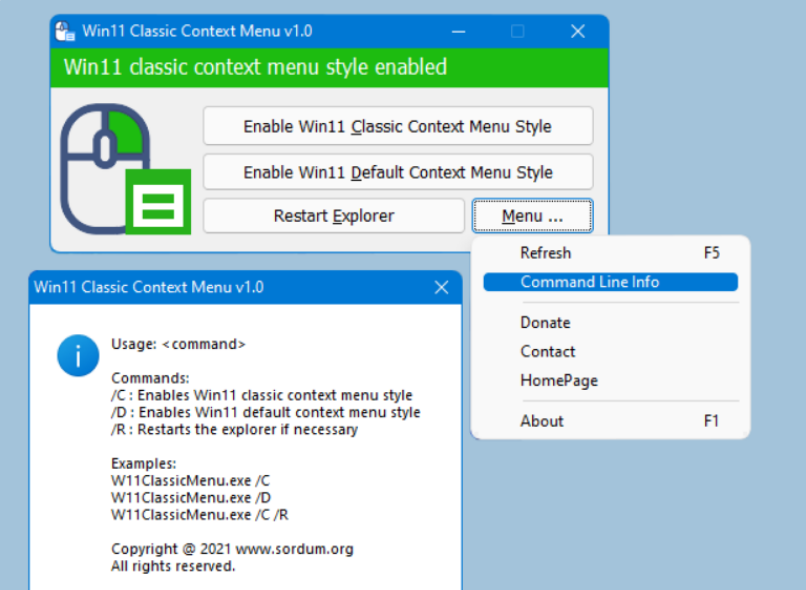Go to HomePage from the menu
This screenshot has width=806, height=590.
coord(558,380)
